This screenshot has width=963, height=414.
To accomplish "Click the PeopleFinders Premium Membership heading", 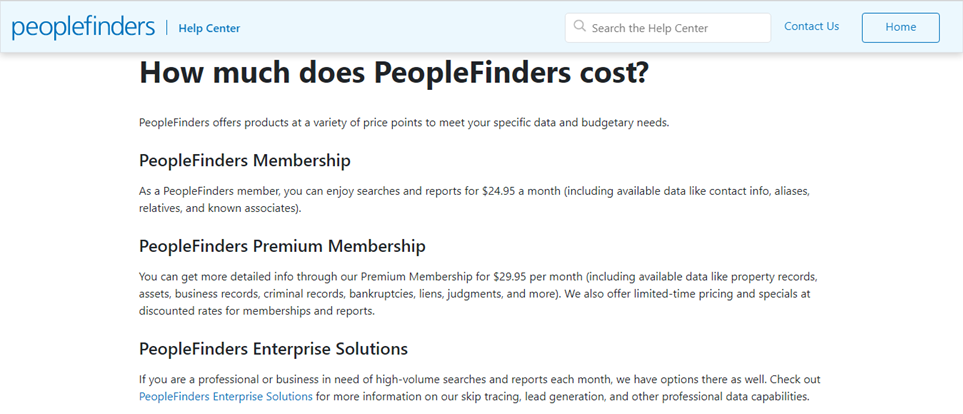I will click(x=283, y=246).
